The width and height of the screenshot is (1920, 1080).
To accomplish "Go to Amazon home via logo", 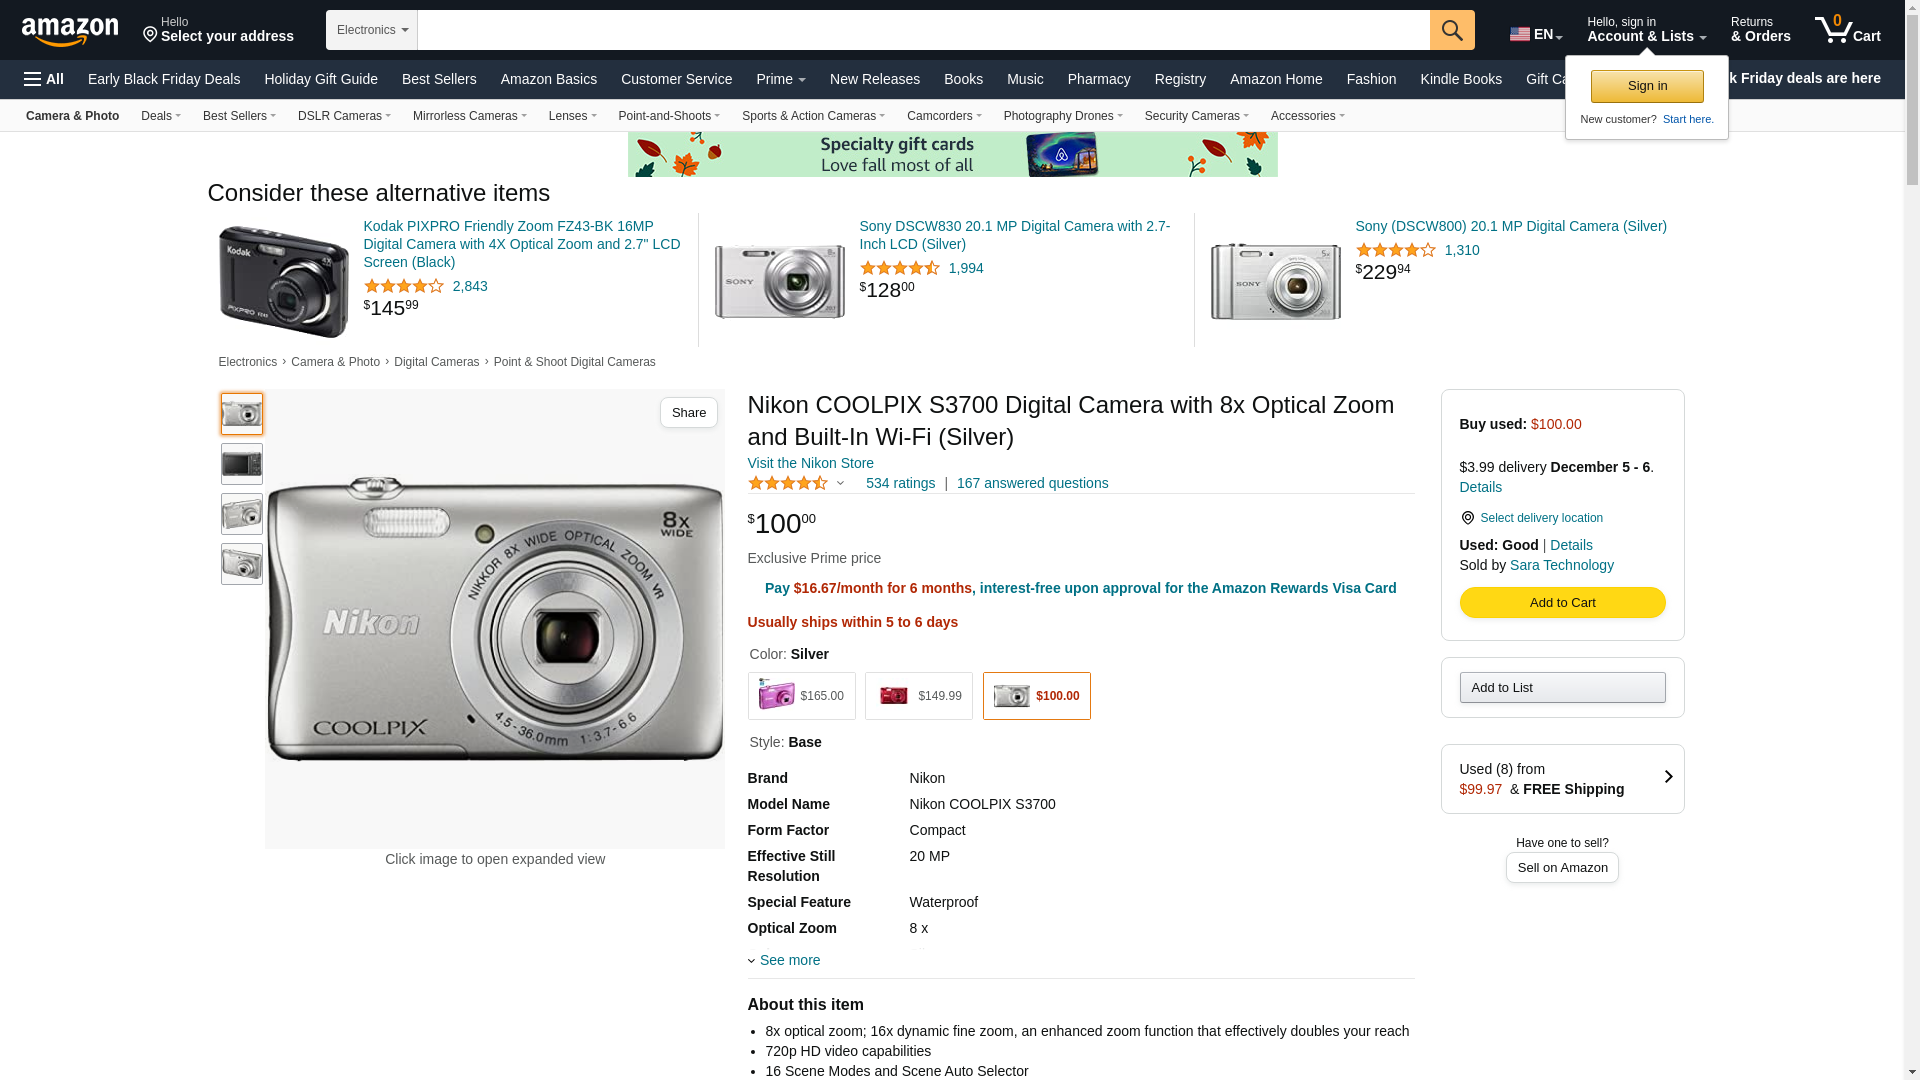I will coord(70,31).
